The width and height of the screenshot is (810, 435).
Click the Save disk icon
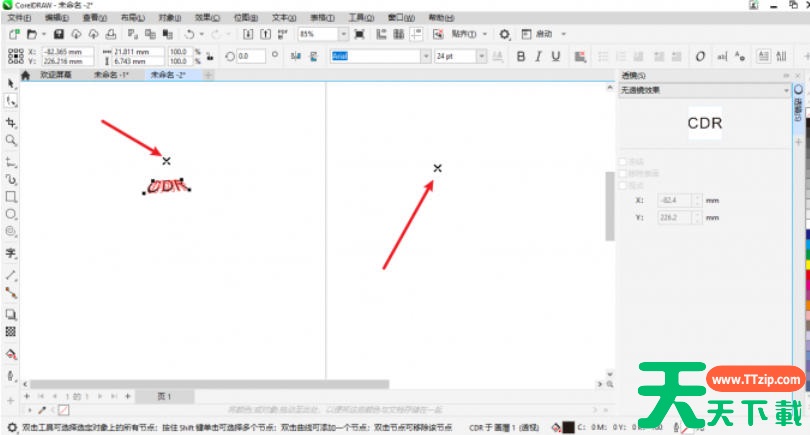(x=59, y=34)
